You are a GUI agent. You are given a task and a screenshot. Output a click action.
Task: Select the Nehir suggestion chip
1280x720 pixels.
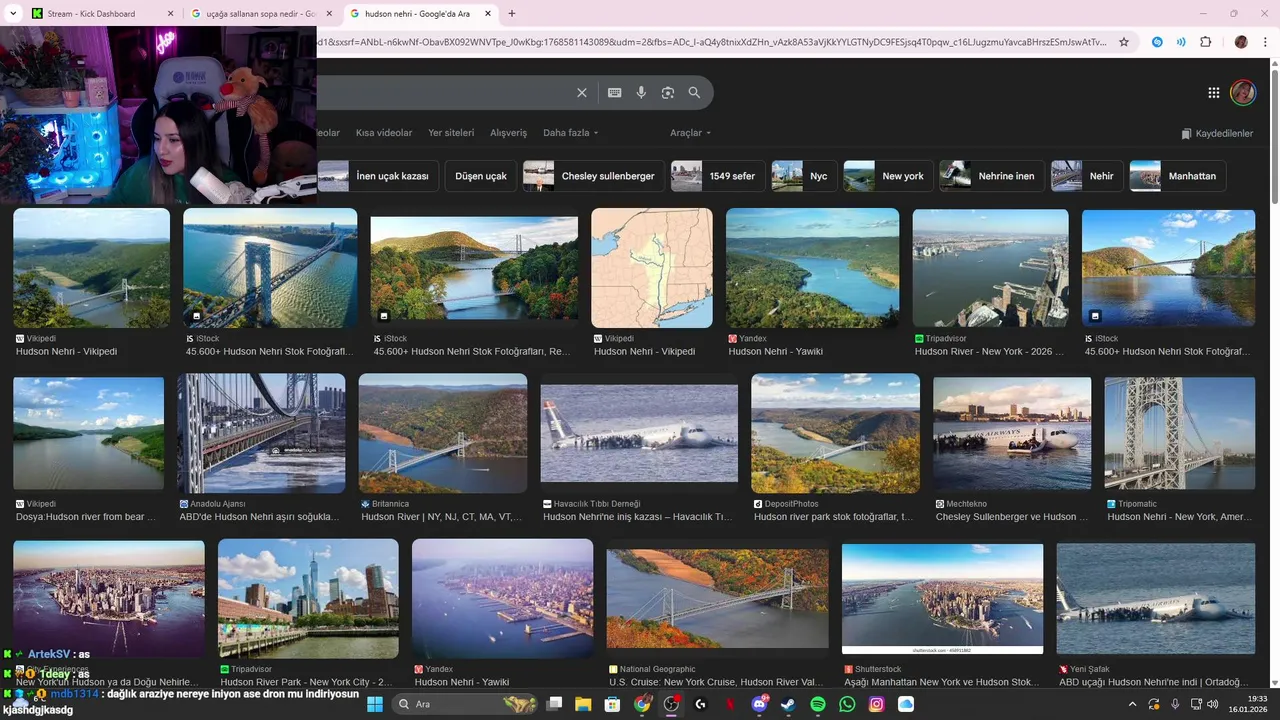(x=1087, y=176)
